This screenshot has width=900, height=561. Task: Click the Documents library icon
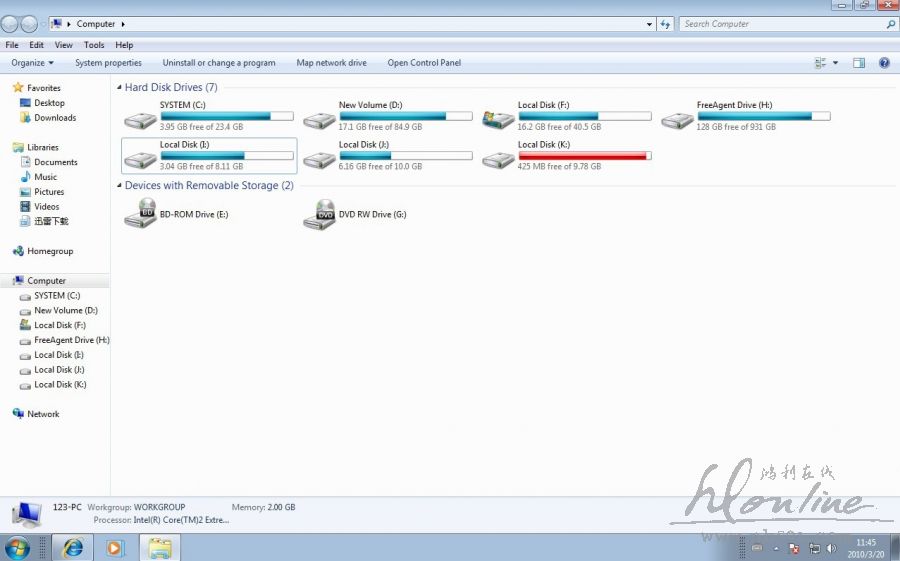tap(25, 162)
